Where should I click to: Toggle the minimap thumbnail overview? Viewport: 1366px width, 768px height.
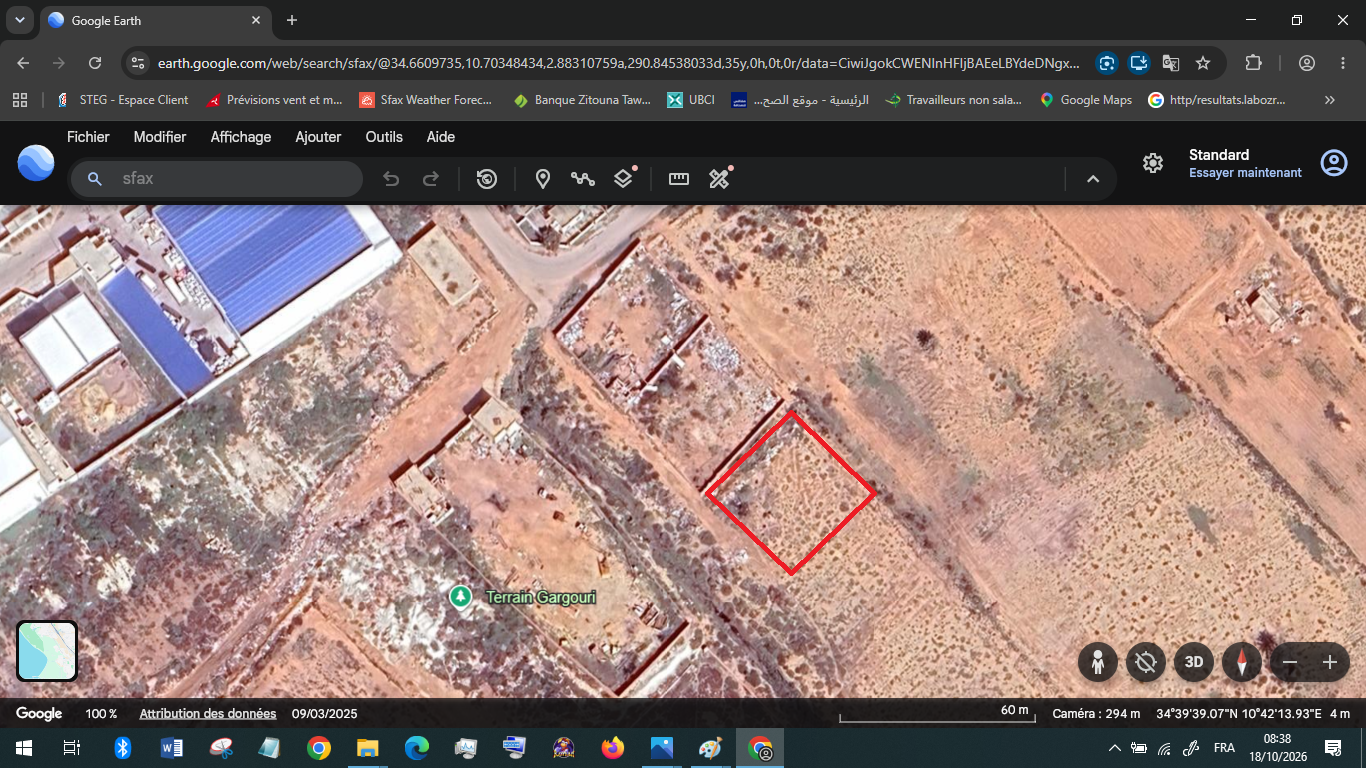pyautogui.click(x=47, y=651)
